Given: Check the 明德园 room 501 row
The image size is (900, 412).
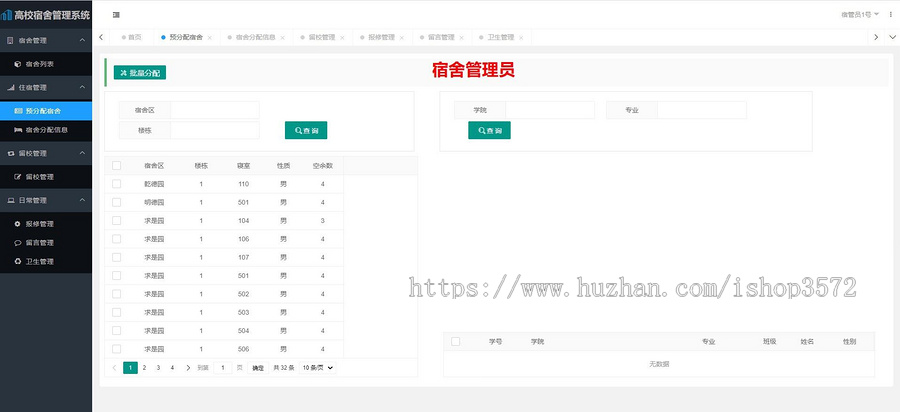Looking at the screenshot, I should 117,203.
